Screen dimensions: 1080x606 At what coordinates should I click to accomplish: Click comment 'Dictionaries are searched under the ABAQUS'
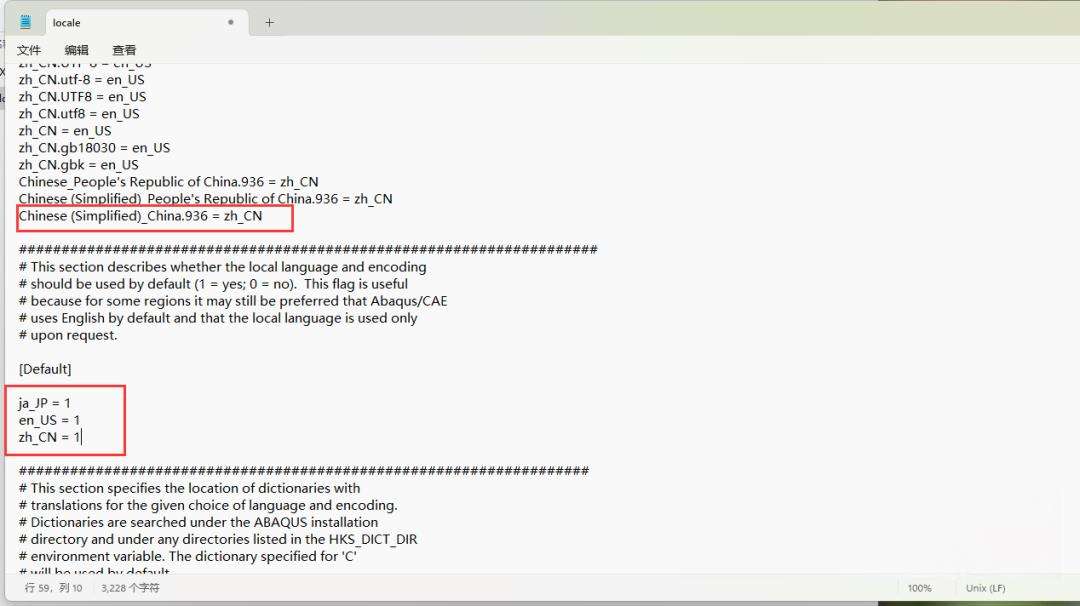point(198,523)
